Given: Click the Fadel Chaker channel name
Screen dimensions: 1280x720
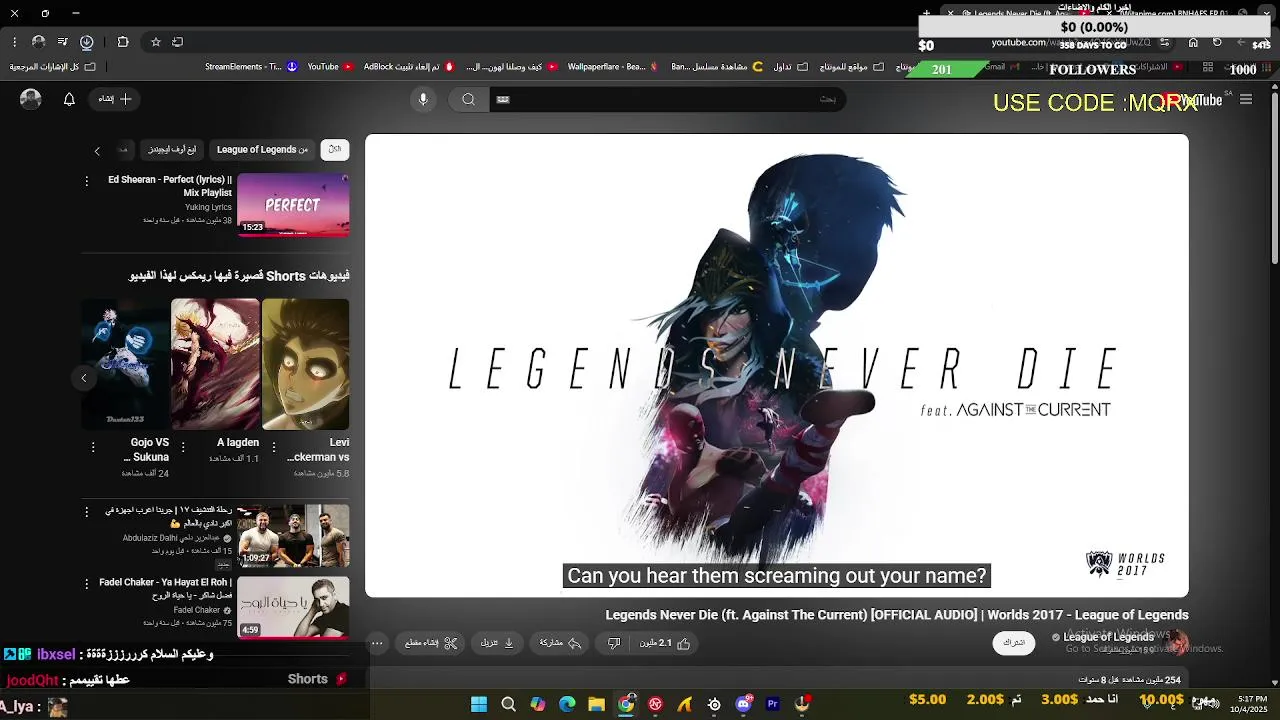Looking at the screenshot, I should click(x=196, y=610).
